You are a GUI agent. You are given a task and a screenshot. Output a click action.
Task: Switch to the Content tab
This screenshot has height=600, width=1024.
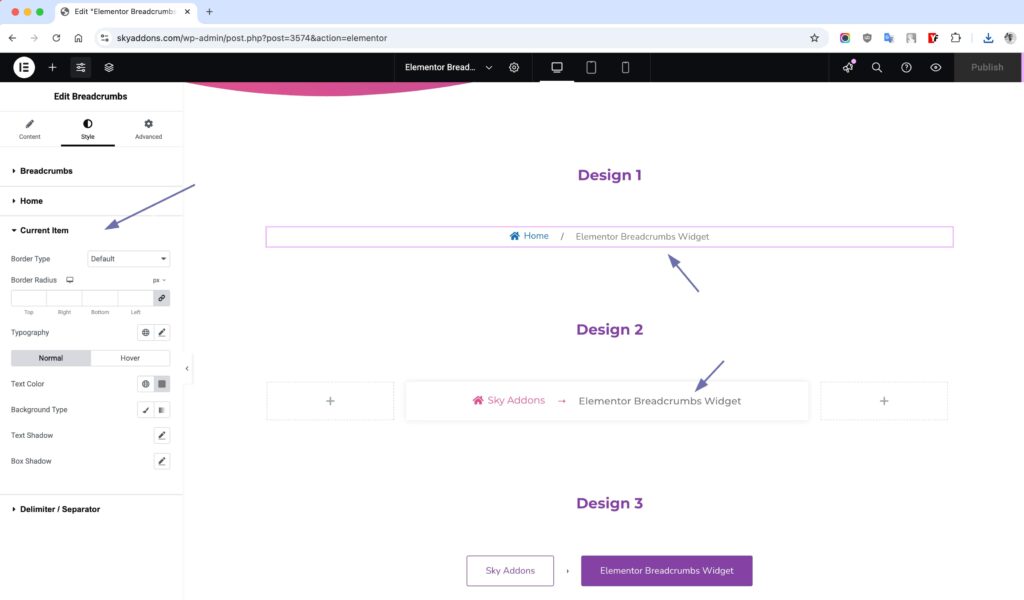click(x=29, y=129)
